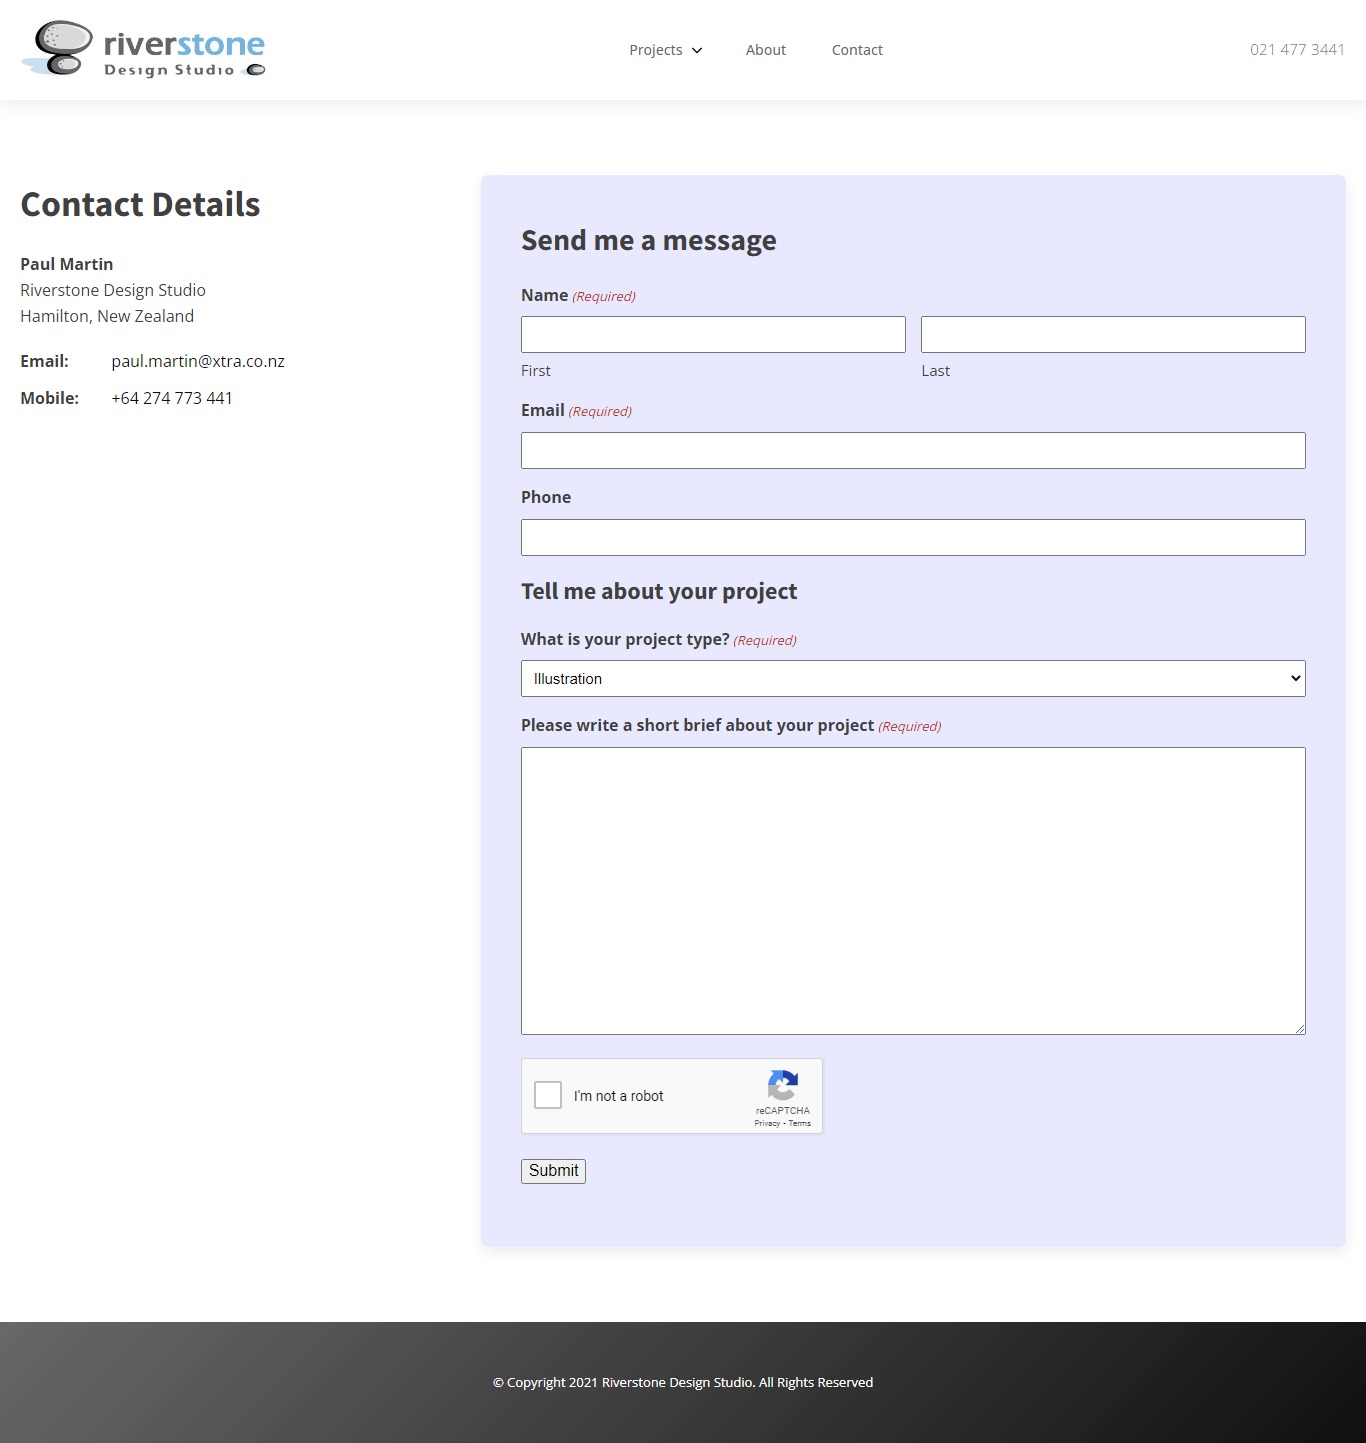Open the reCAPTCHA Terms link

click(798, 1123)
